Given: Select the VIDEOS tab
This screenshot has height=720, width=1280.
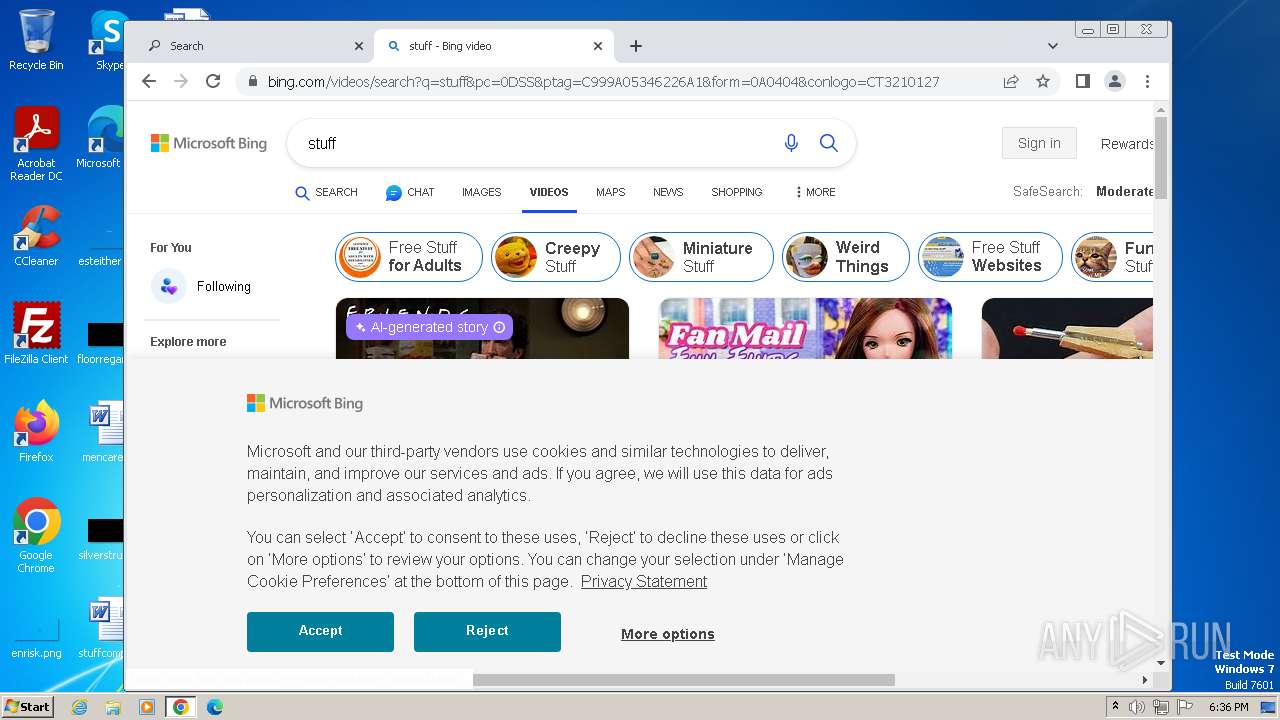Looking at the screenshot, I should [549, 192].
